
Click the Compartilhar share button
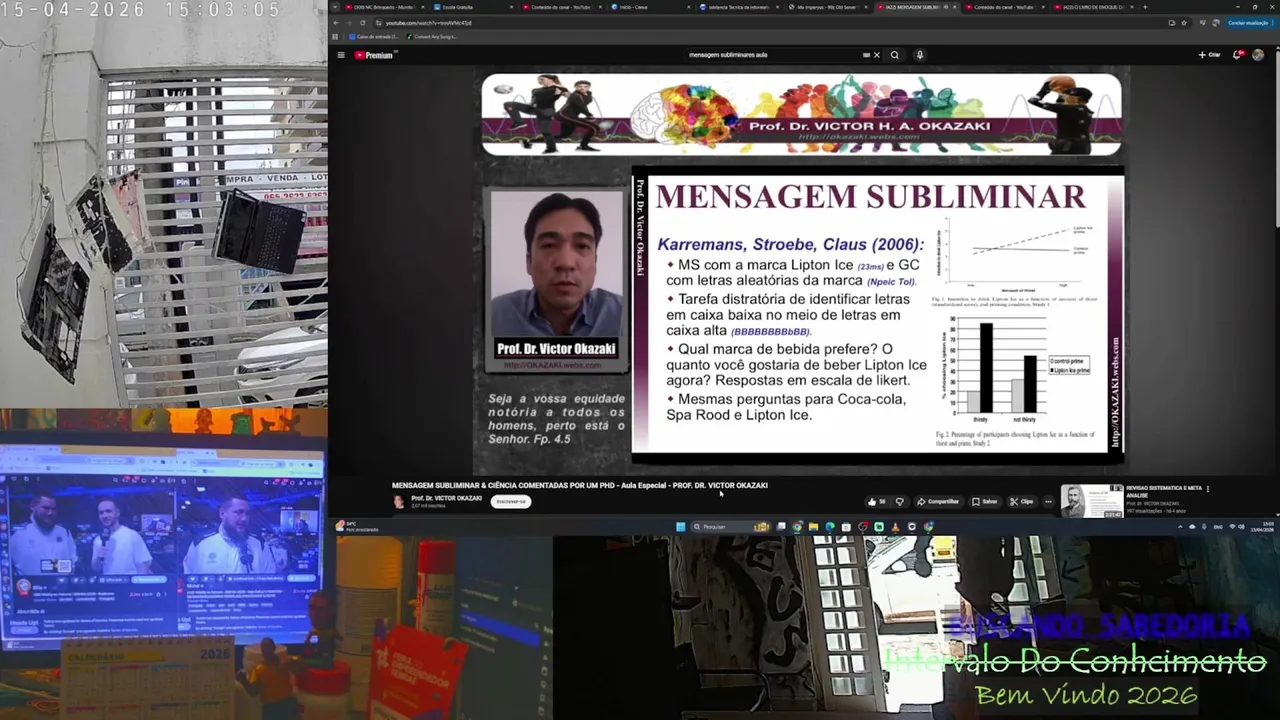938,502
